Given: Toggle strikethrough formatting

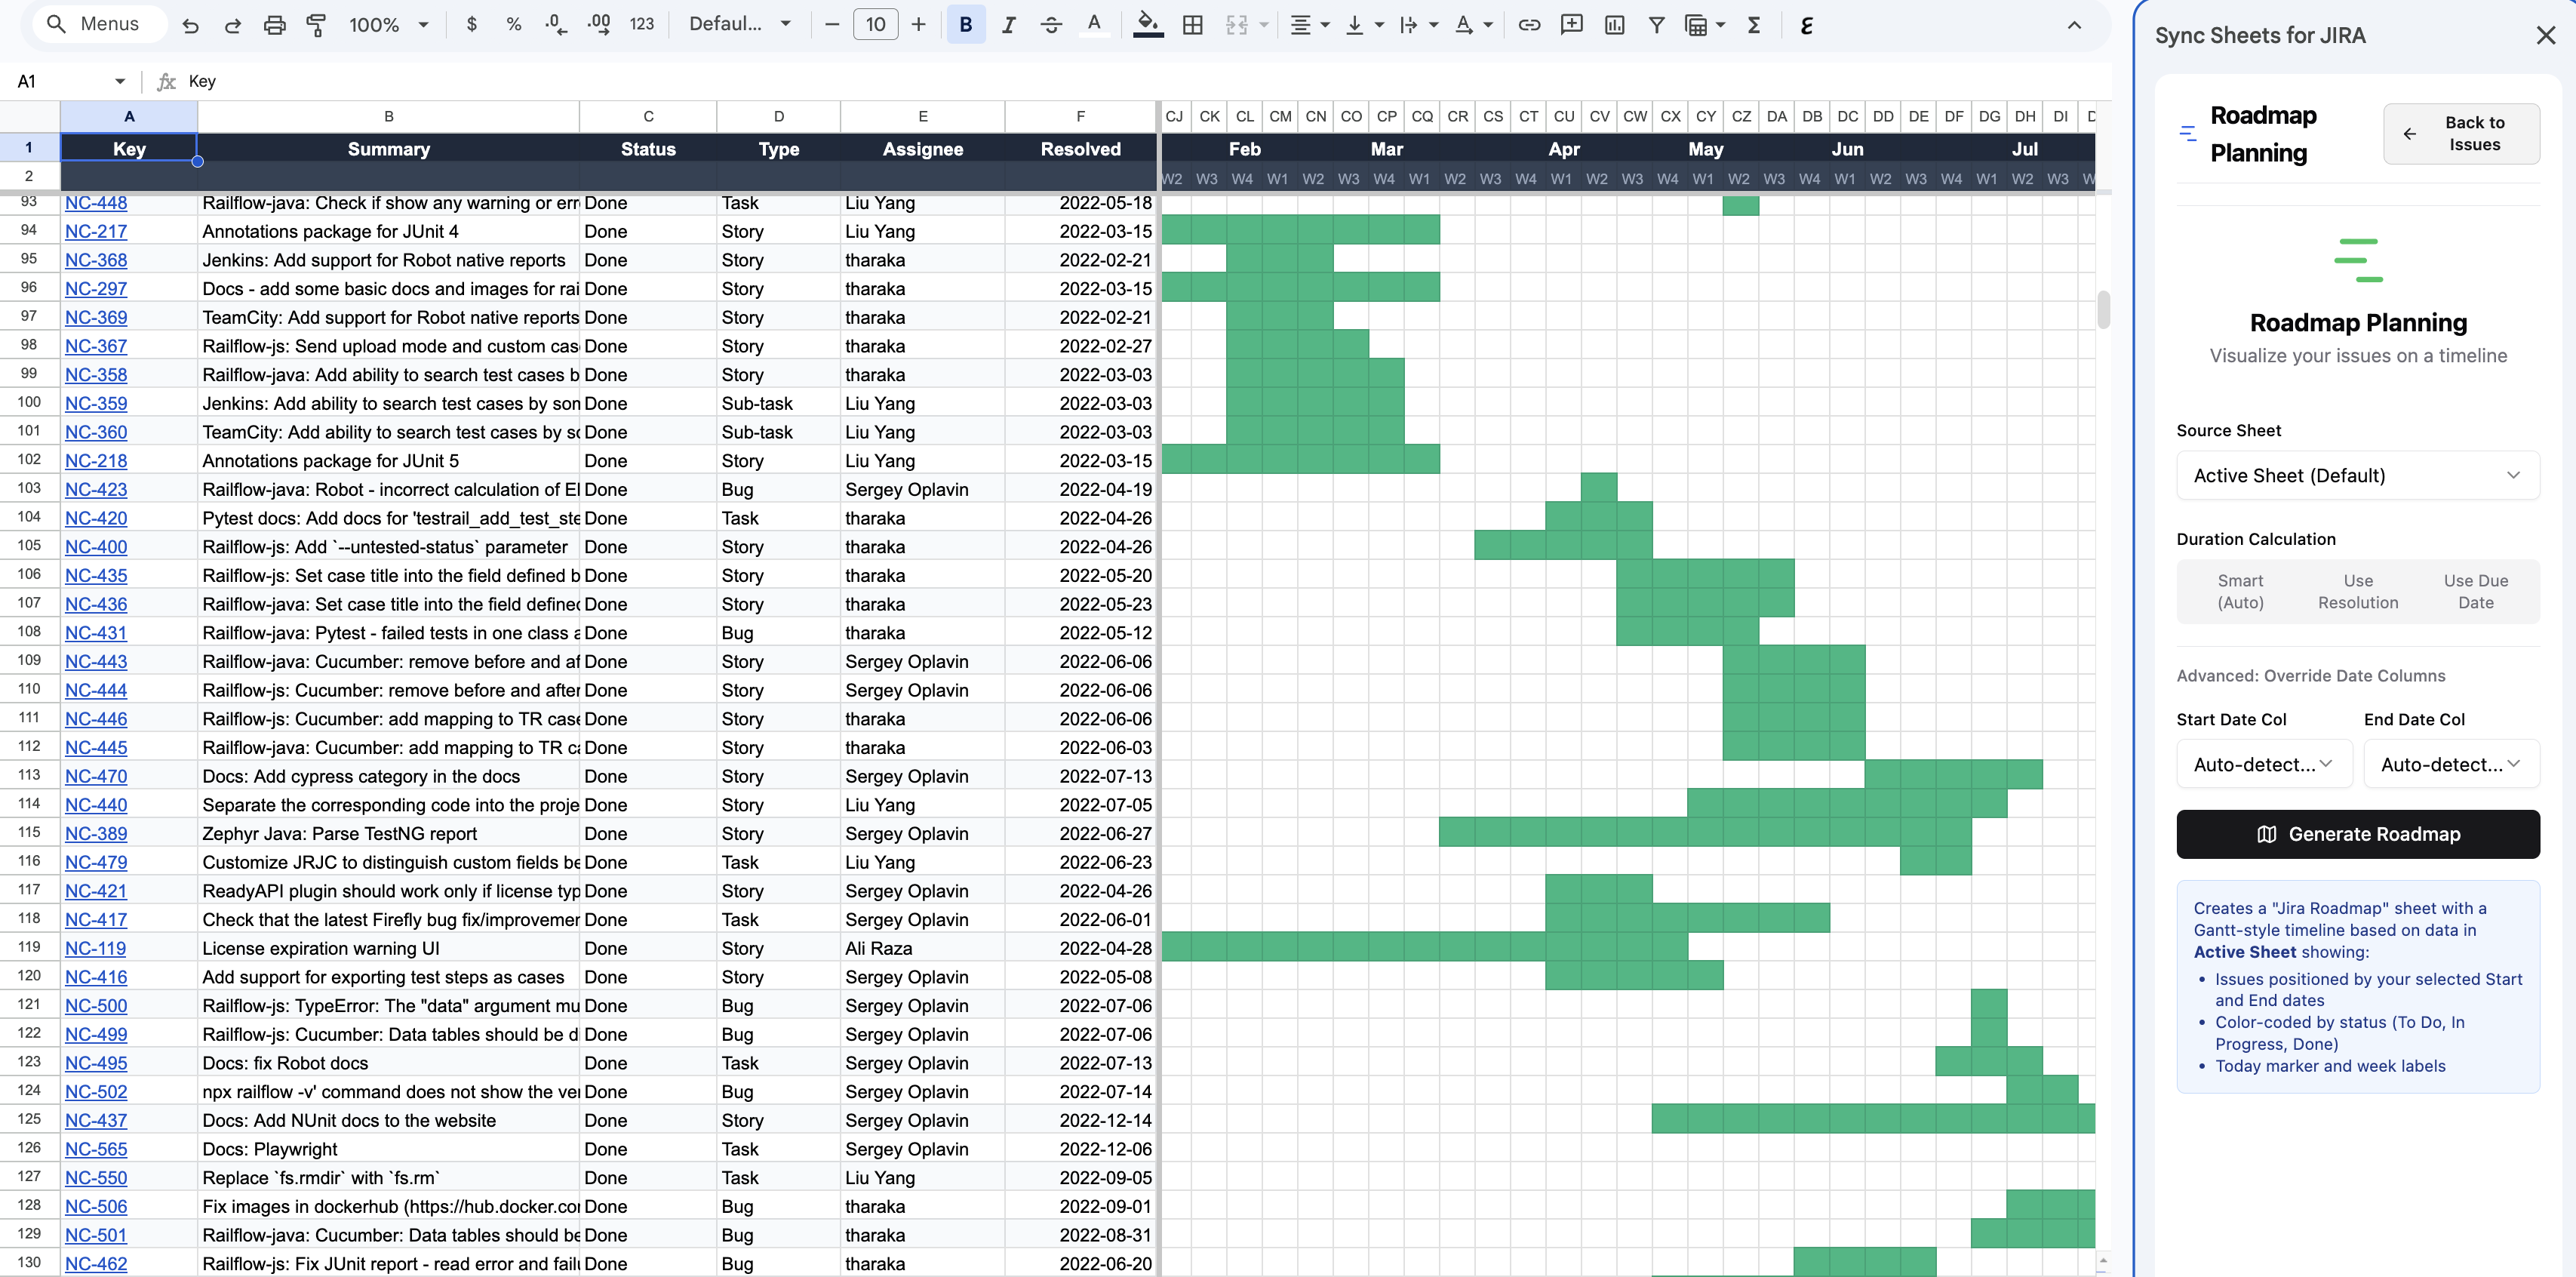Looking at the screenshot, I should tap(1050, 24).
